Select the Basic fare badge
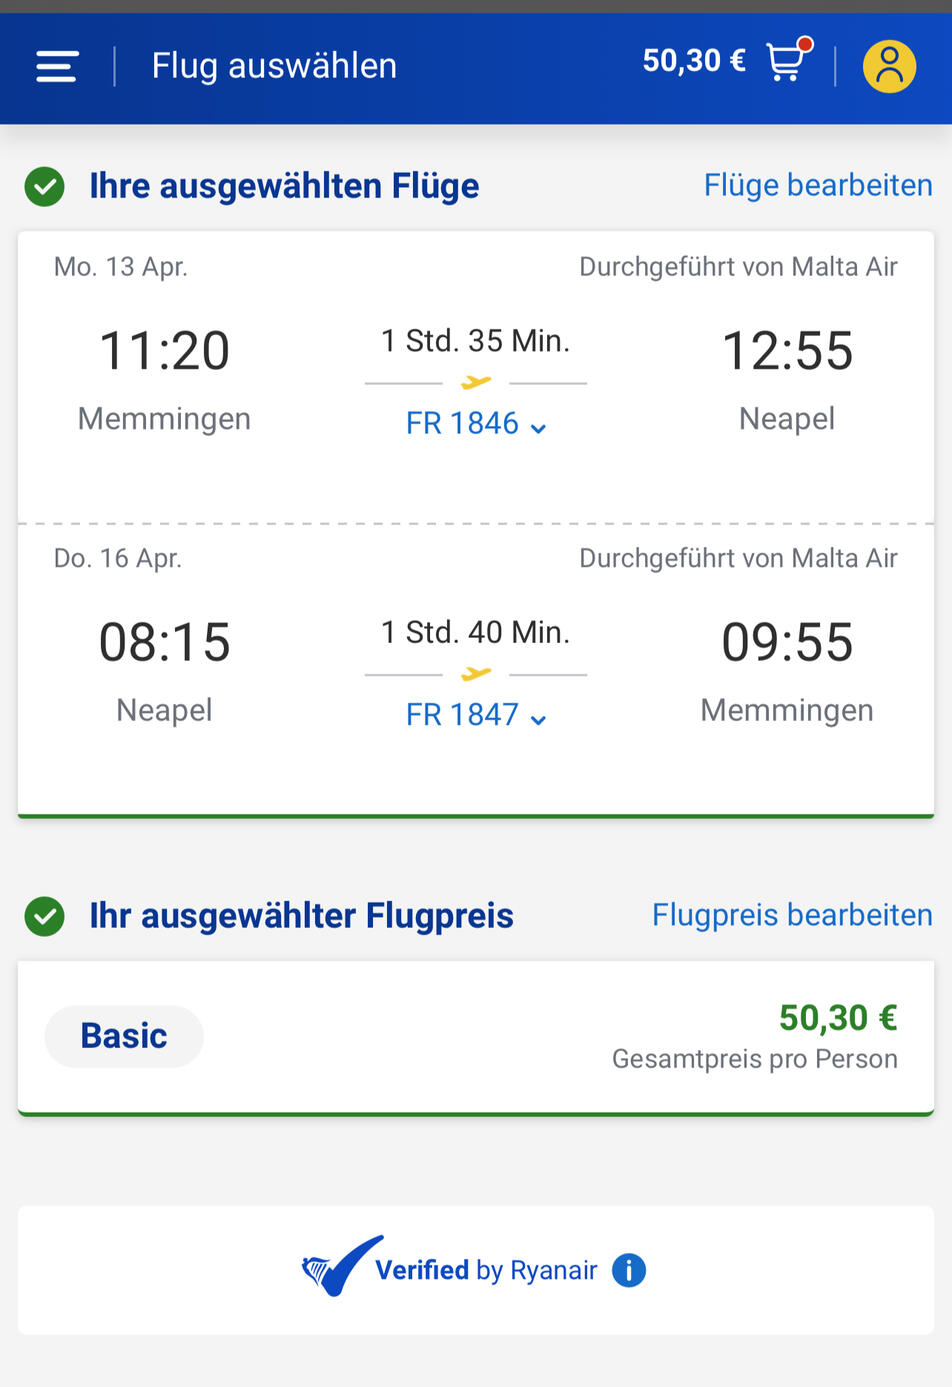 coord(124,1036)
